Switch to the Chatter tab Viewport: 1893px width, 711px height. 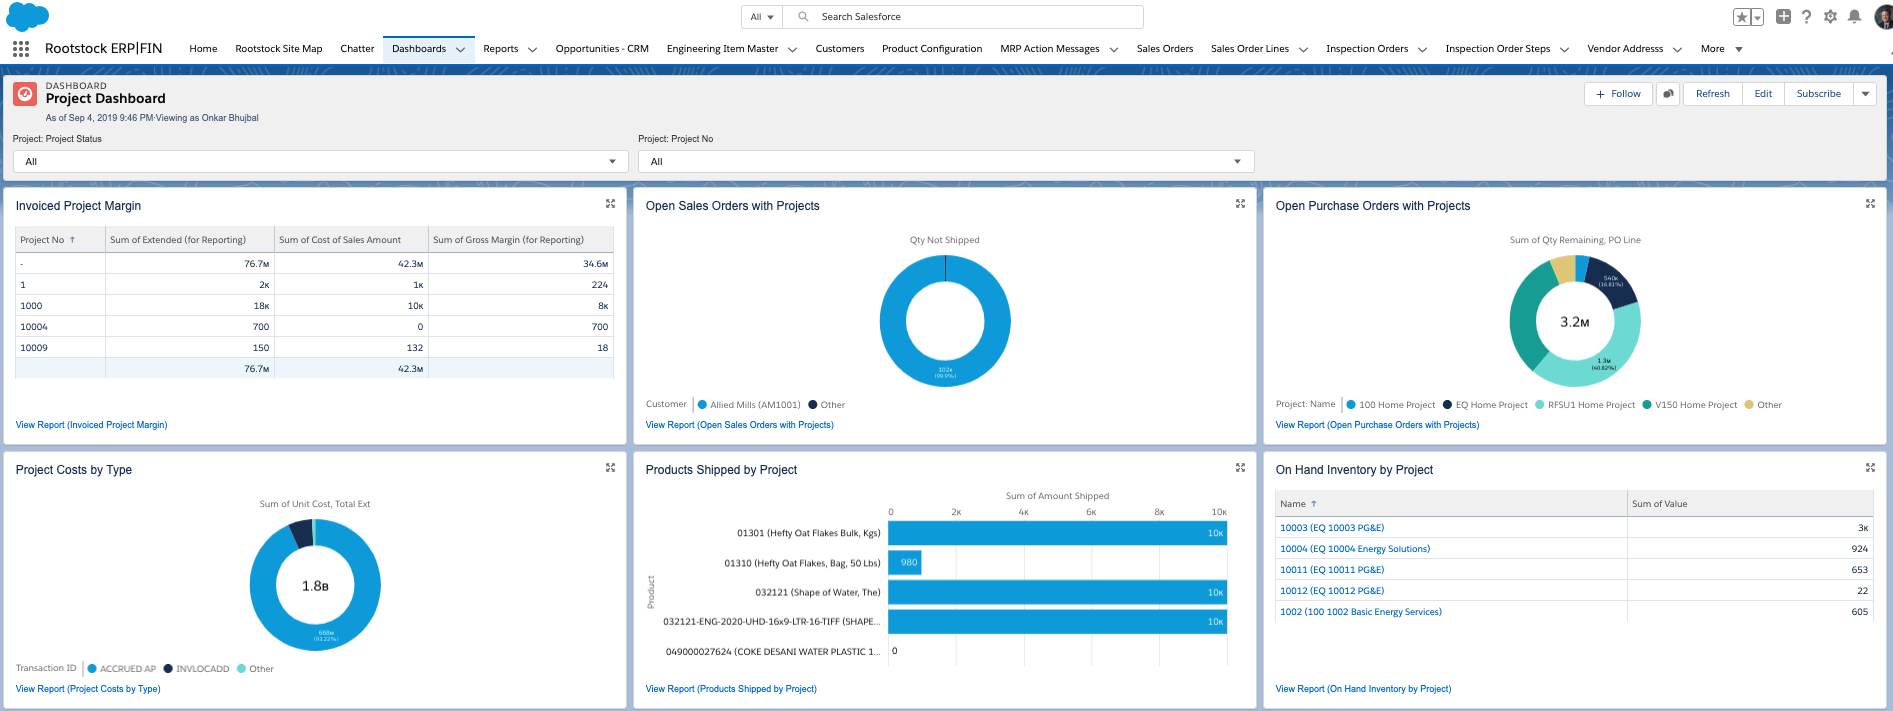tap(357, 49)
